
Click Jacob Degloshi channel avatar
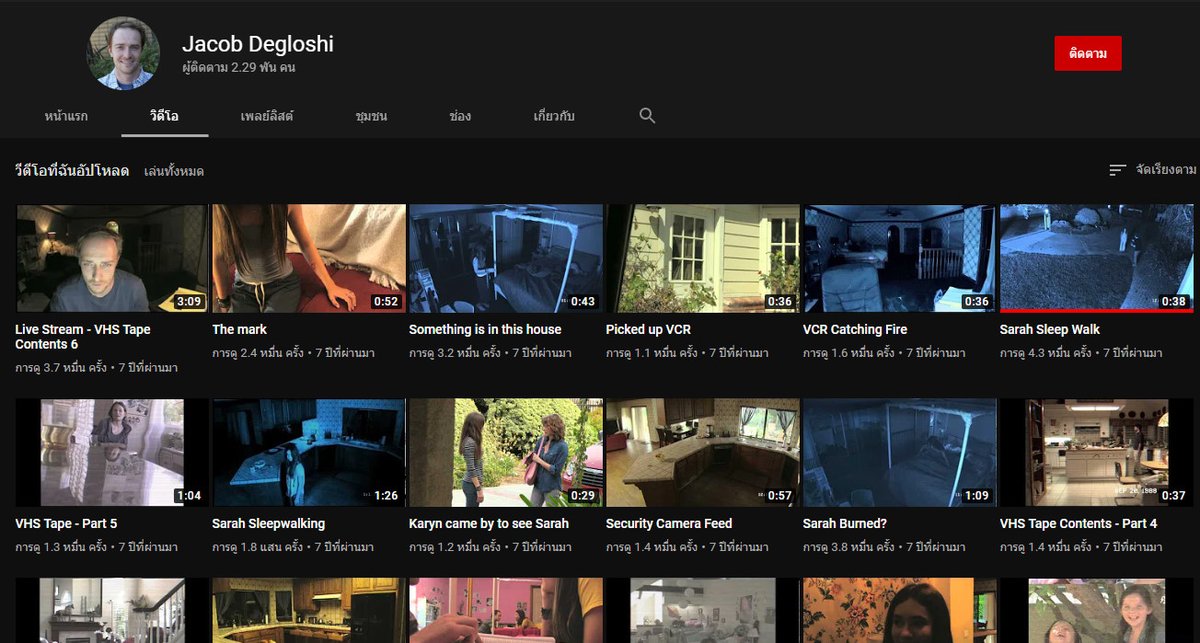123,54
